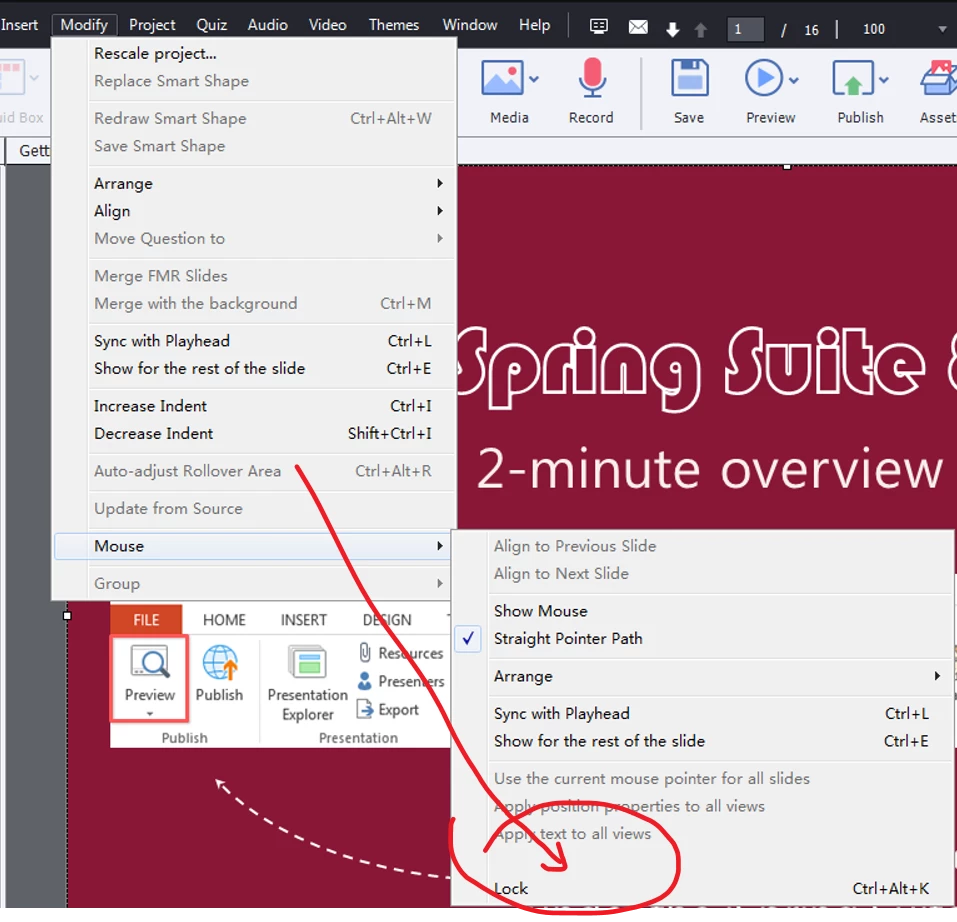Select the ribbon image on the slide
Image resolution: width=957 pixels, height=922 pixels.
pos(281,675)
